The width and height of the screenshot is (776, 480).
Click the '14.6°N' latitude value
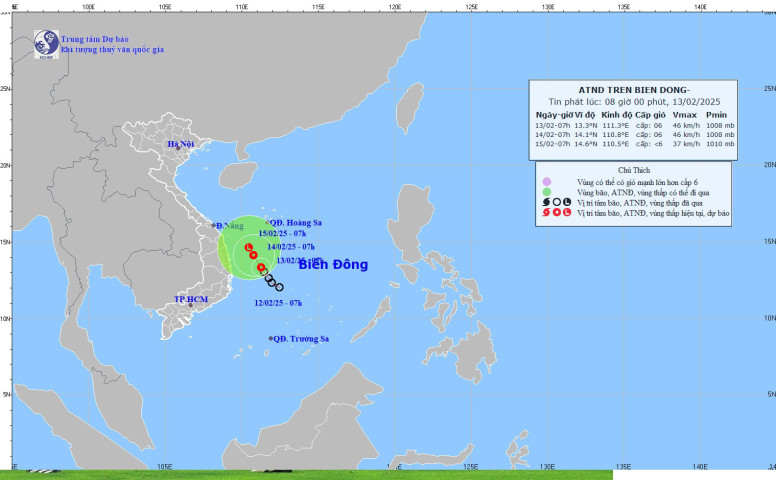coord(585,144)
